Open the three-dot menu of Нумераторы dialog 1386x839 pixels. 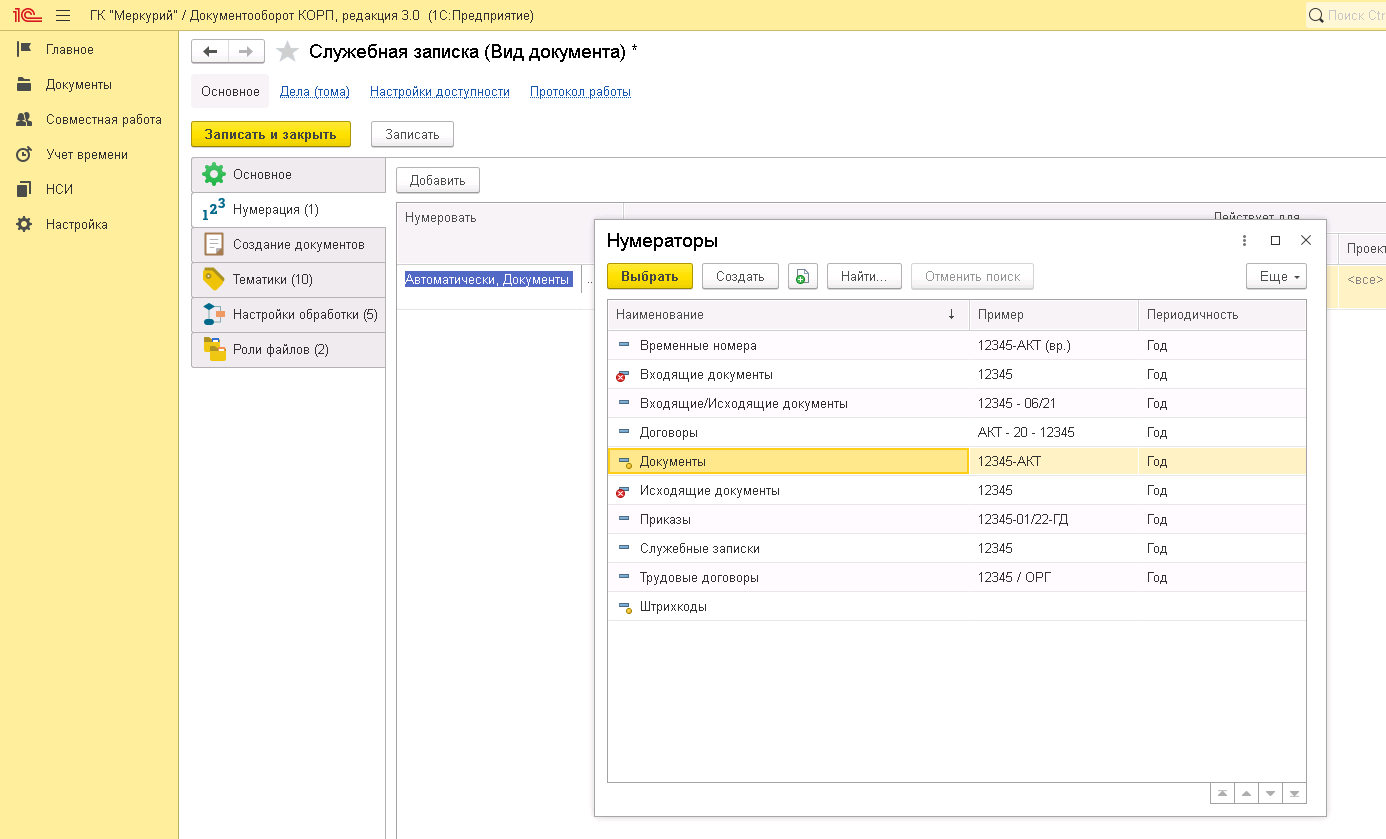point(1245,241)
